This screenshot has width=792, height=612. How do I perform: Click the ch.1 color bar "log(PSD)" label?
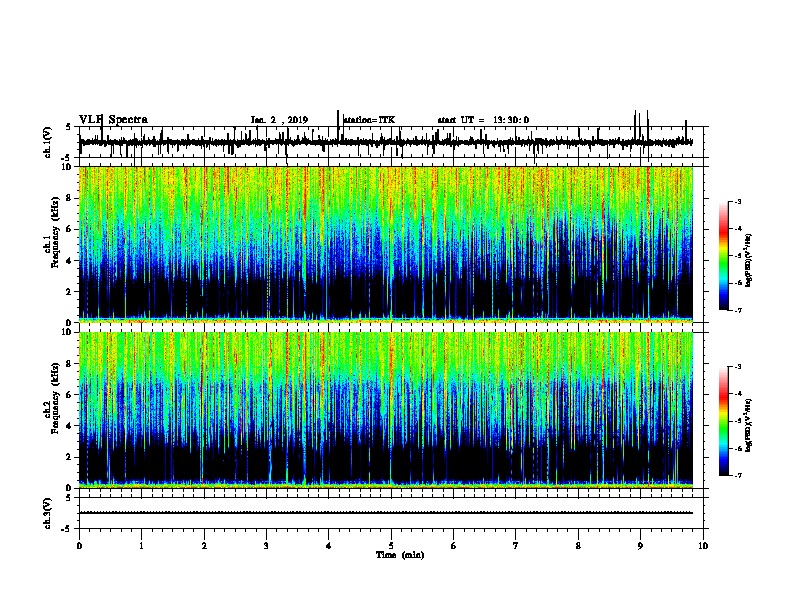pyautogui.click(x=749, y=261)
